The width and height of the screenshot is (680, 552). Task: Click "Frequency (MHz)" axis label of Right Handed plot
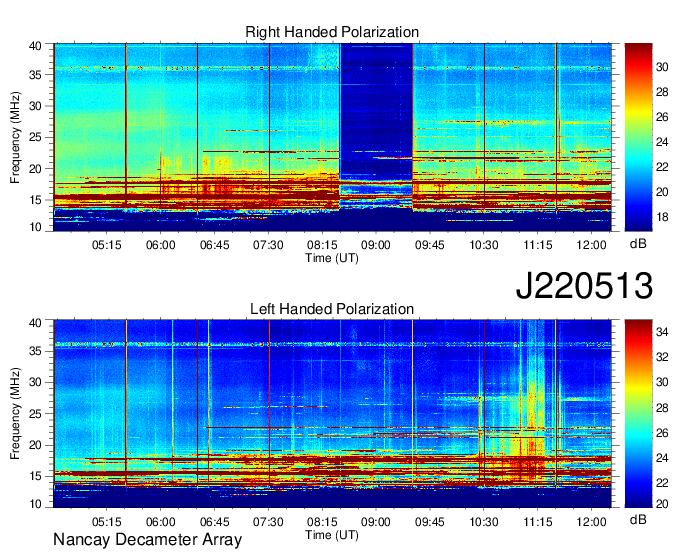coord(15,137)
